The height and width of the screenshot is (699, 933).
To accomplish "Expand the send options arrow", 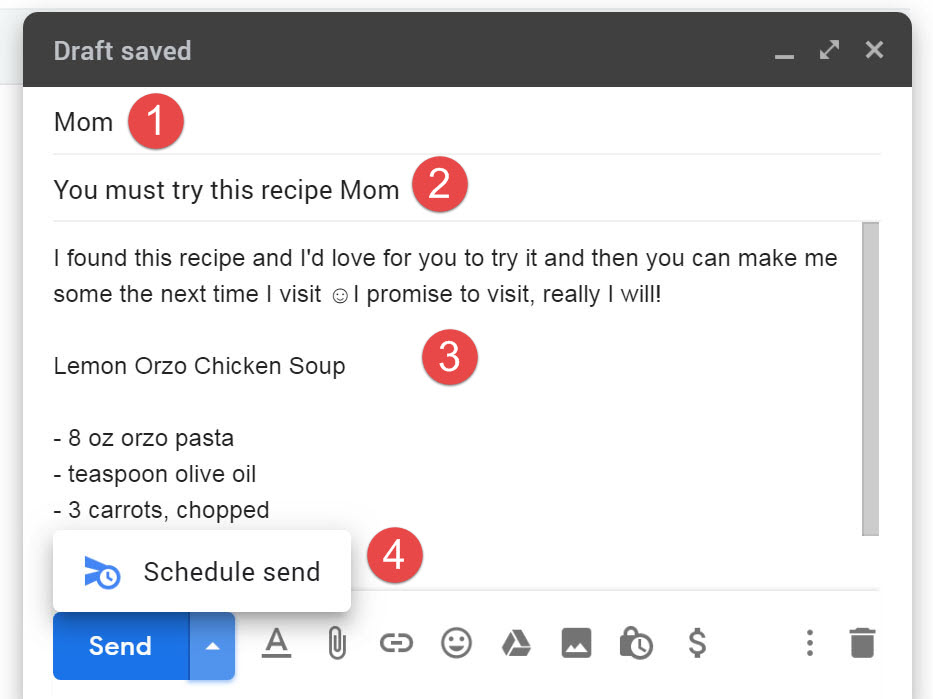I will (212, 646).
